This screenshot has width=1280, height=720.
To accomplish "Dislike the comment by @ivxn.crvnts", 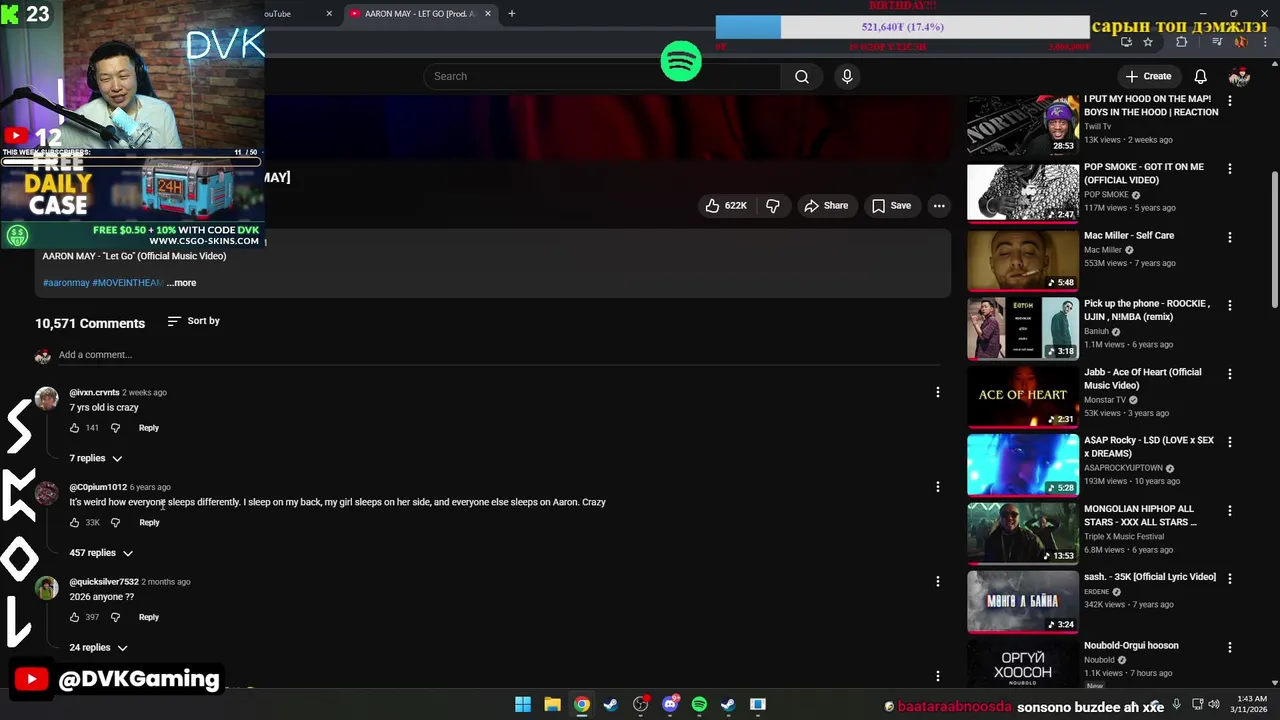I will tap(115, 428).
